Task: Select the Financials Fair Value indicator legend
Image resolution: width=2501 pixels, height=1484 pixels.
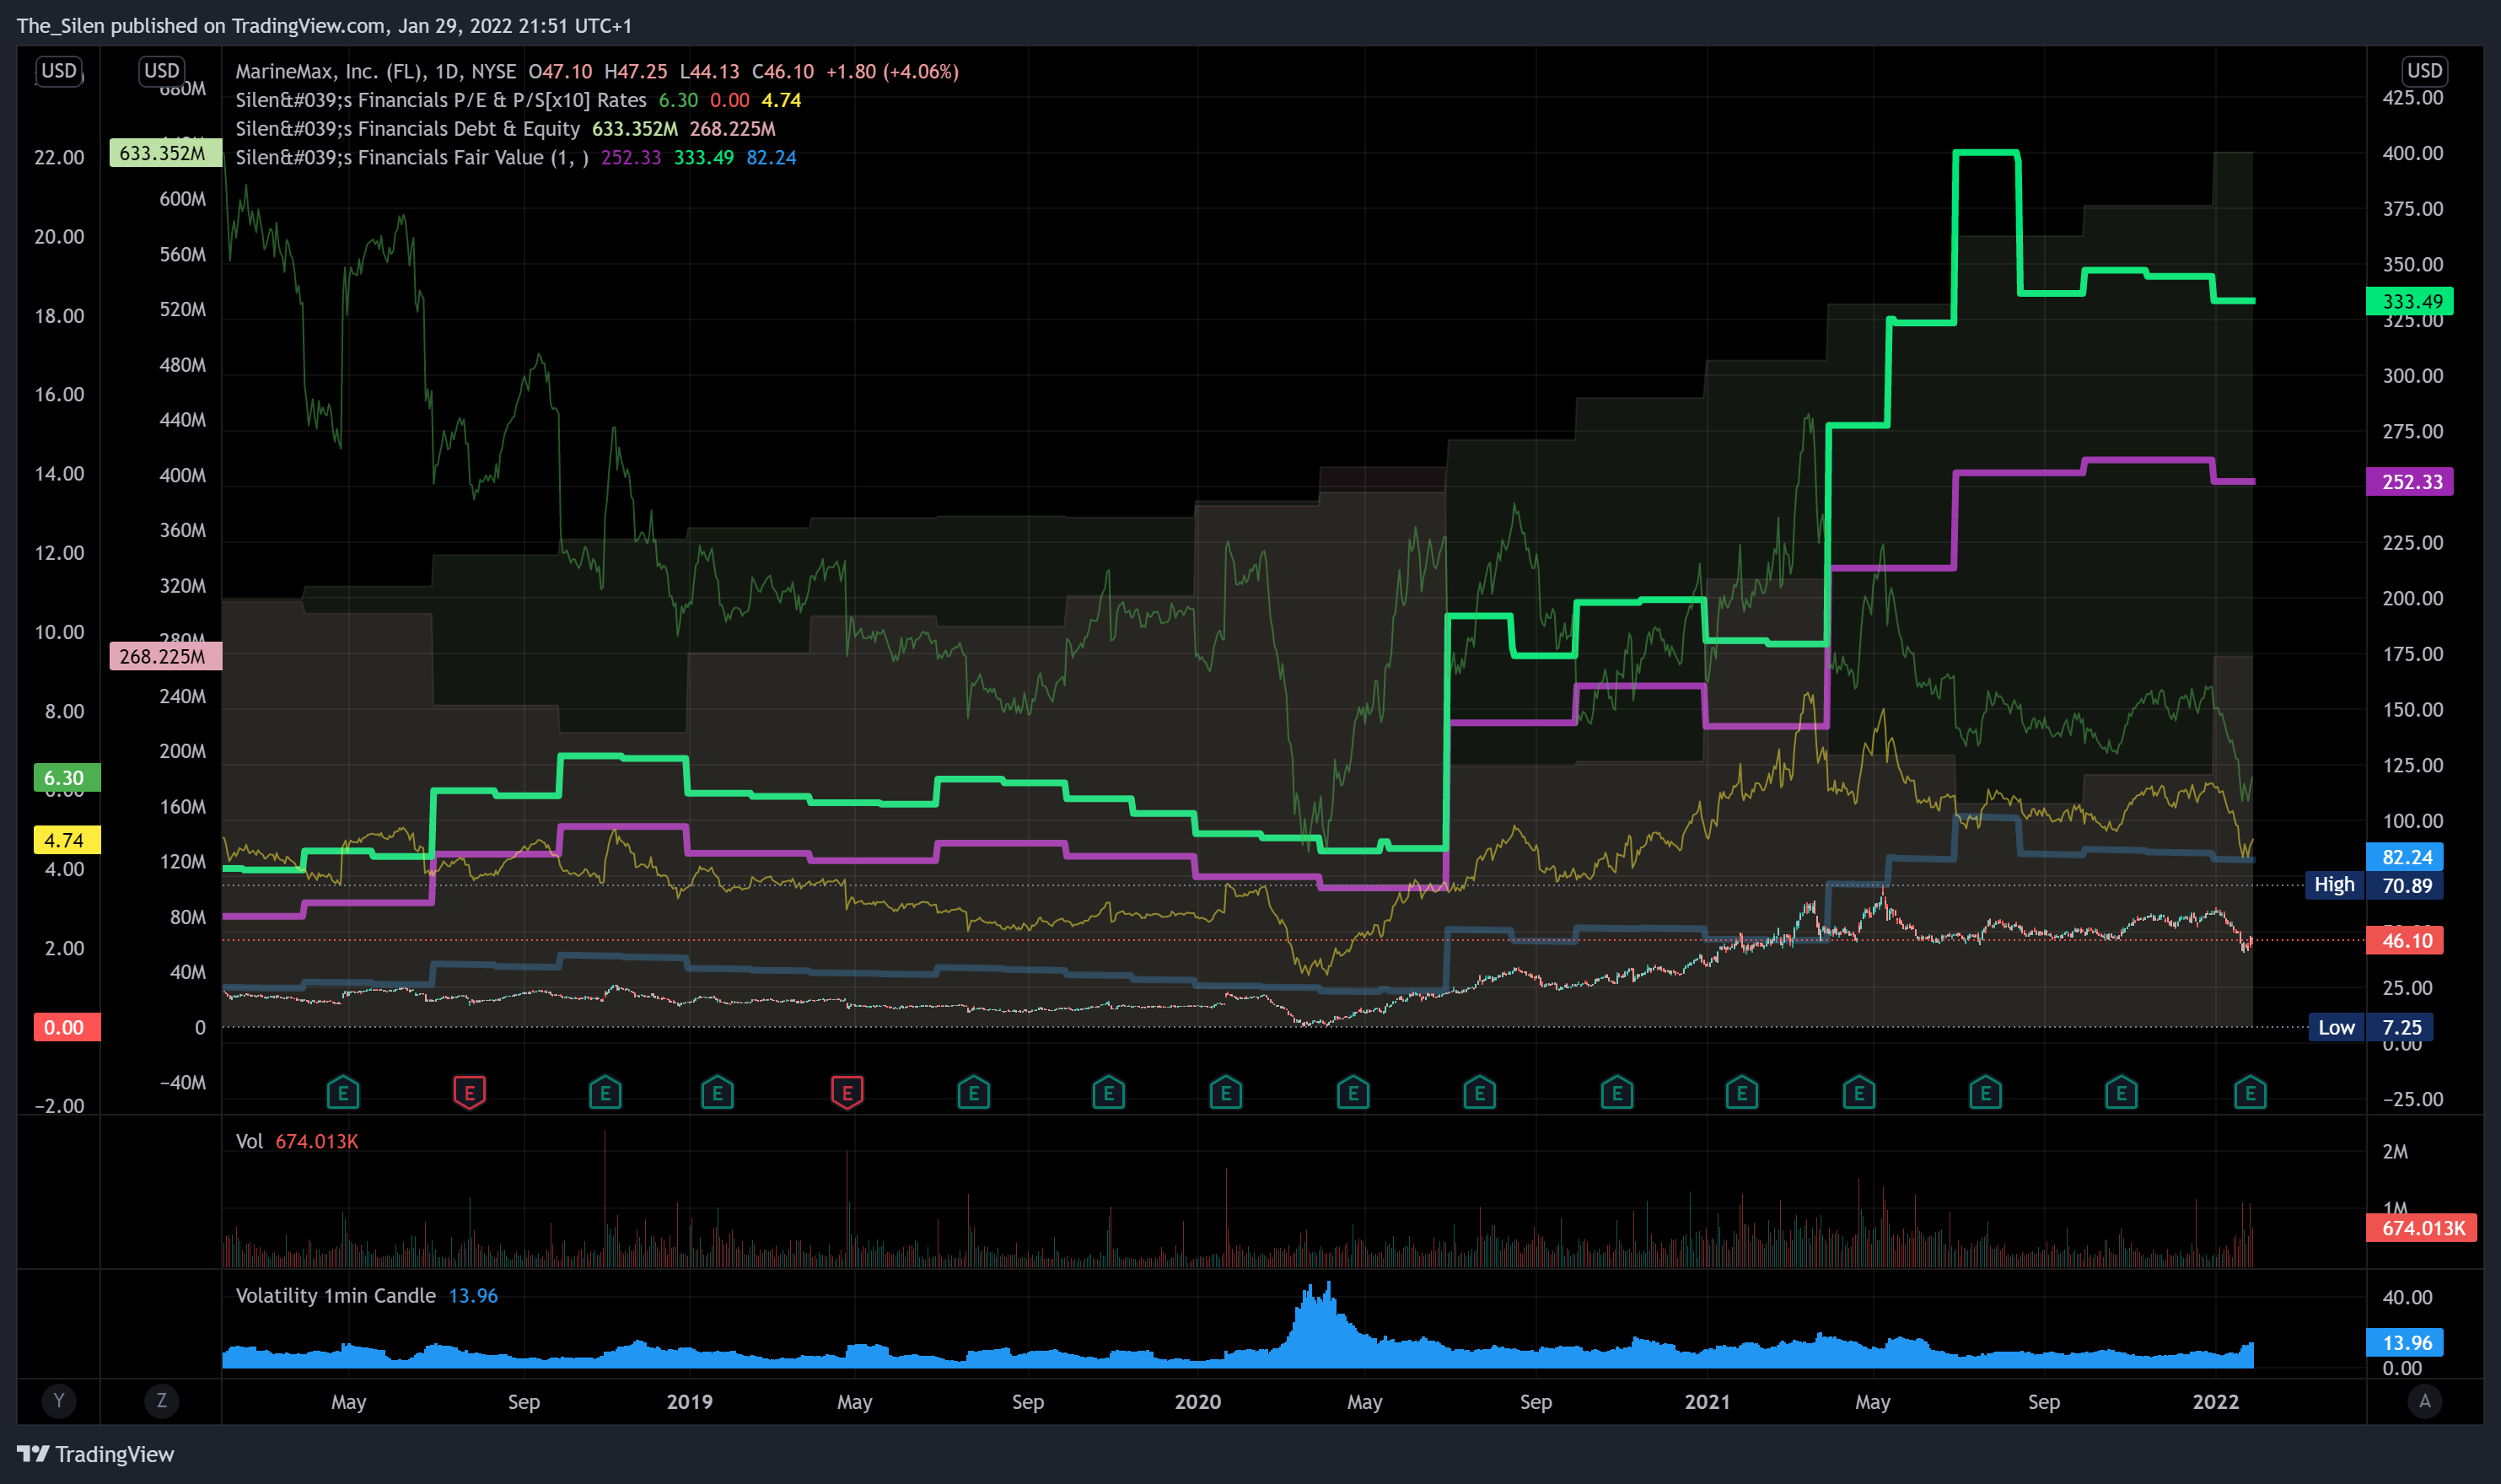Action: [x=412, y=158]
